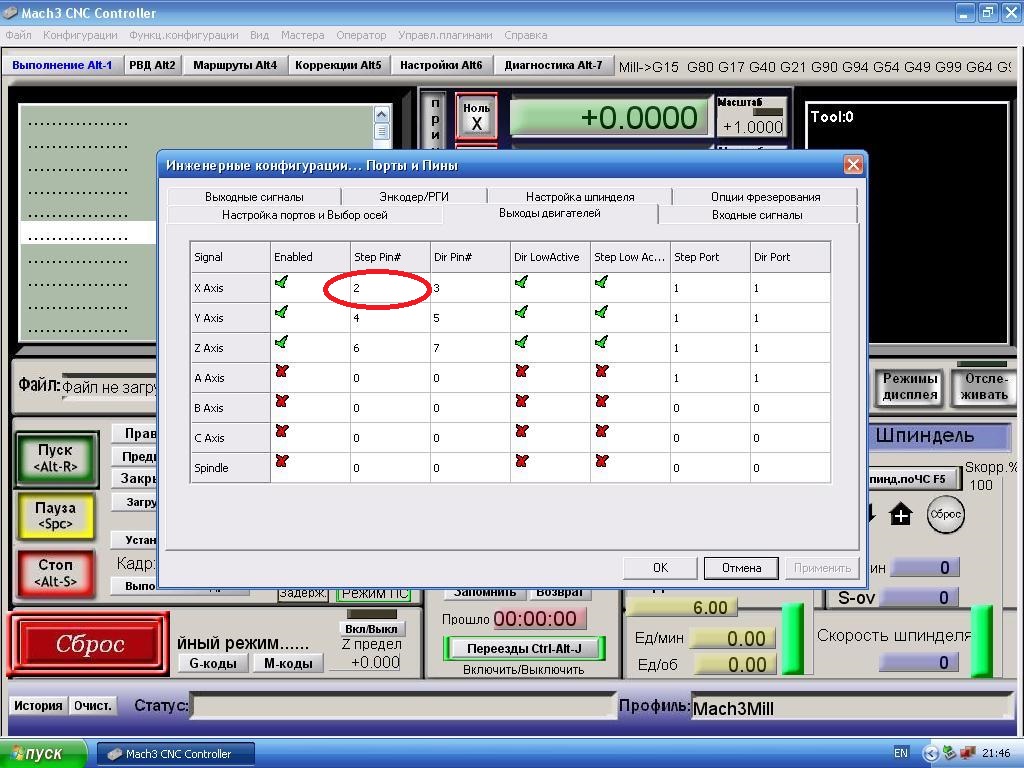Click Mach3 CNC Controller taskbar item
The height and width of the screenshot is (768, 1024).
pos(175,754)
